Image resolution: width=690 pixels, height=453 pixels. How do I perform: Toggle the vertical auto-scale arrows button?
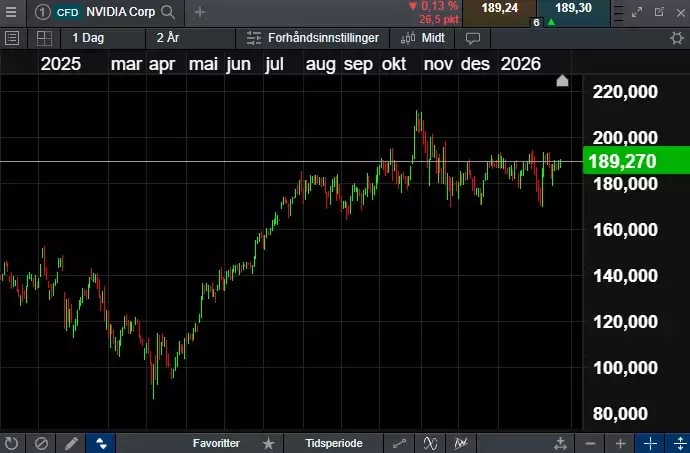(100, 442)
